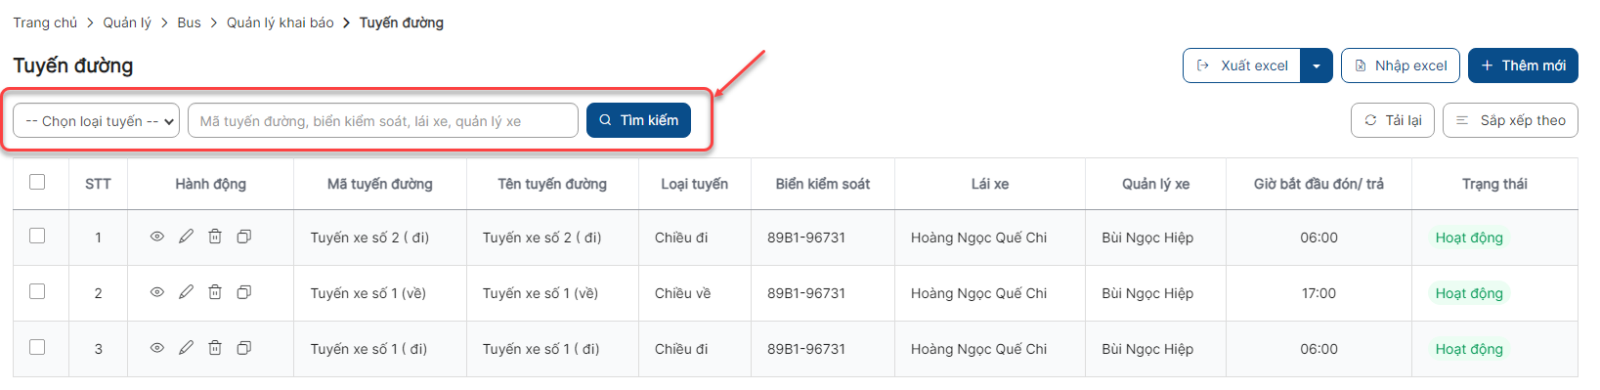This screenshot has width=1600, height=390.
Task: Copy route row 3 using duplicate icon
Action: (244, 348)
